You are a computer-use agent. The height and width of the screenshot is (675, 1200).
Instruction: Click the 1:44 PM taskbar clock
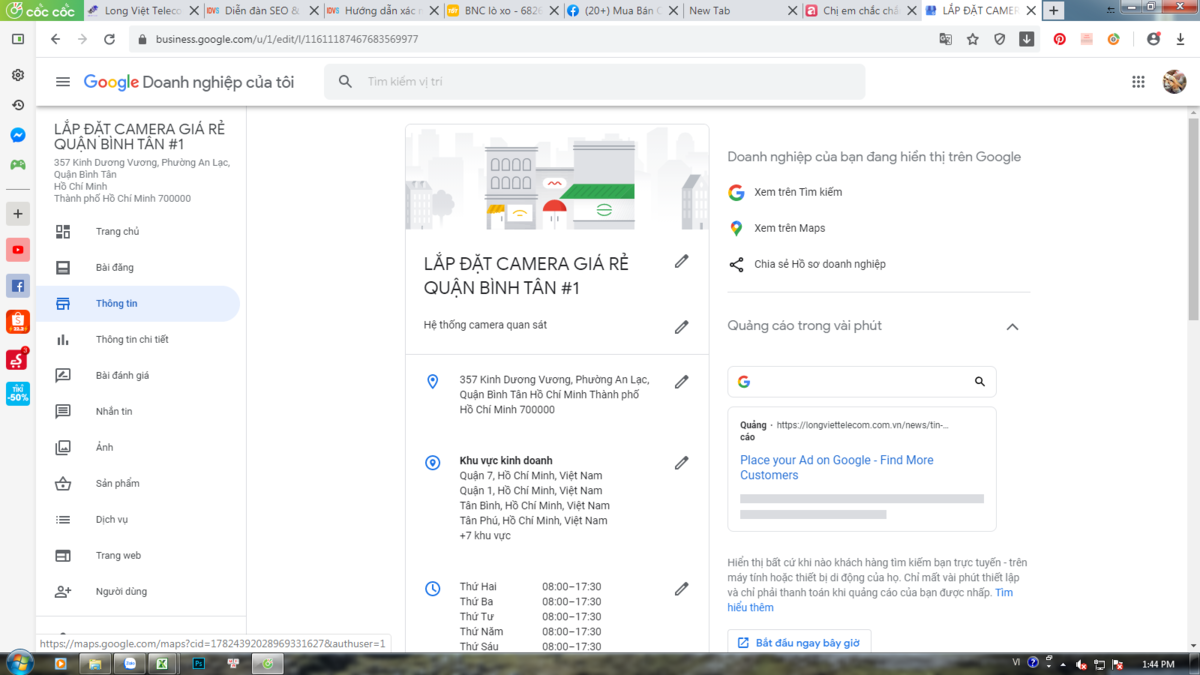click(x=1157, y=664)
